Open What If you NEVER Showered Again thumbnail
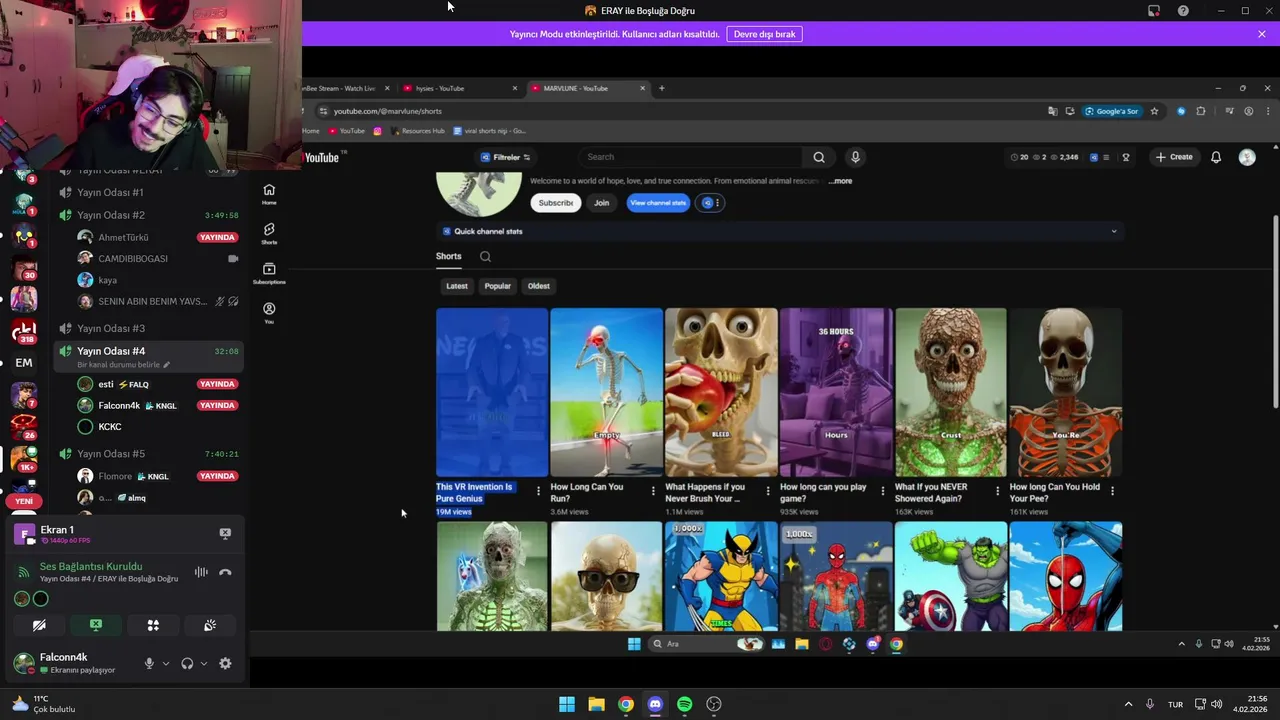 click(951, 392)
